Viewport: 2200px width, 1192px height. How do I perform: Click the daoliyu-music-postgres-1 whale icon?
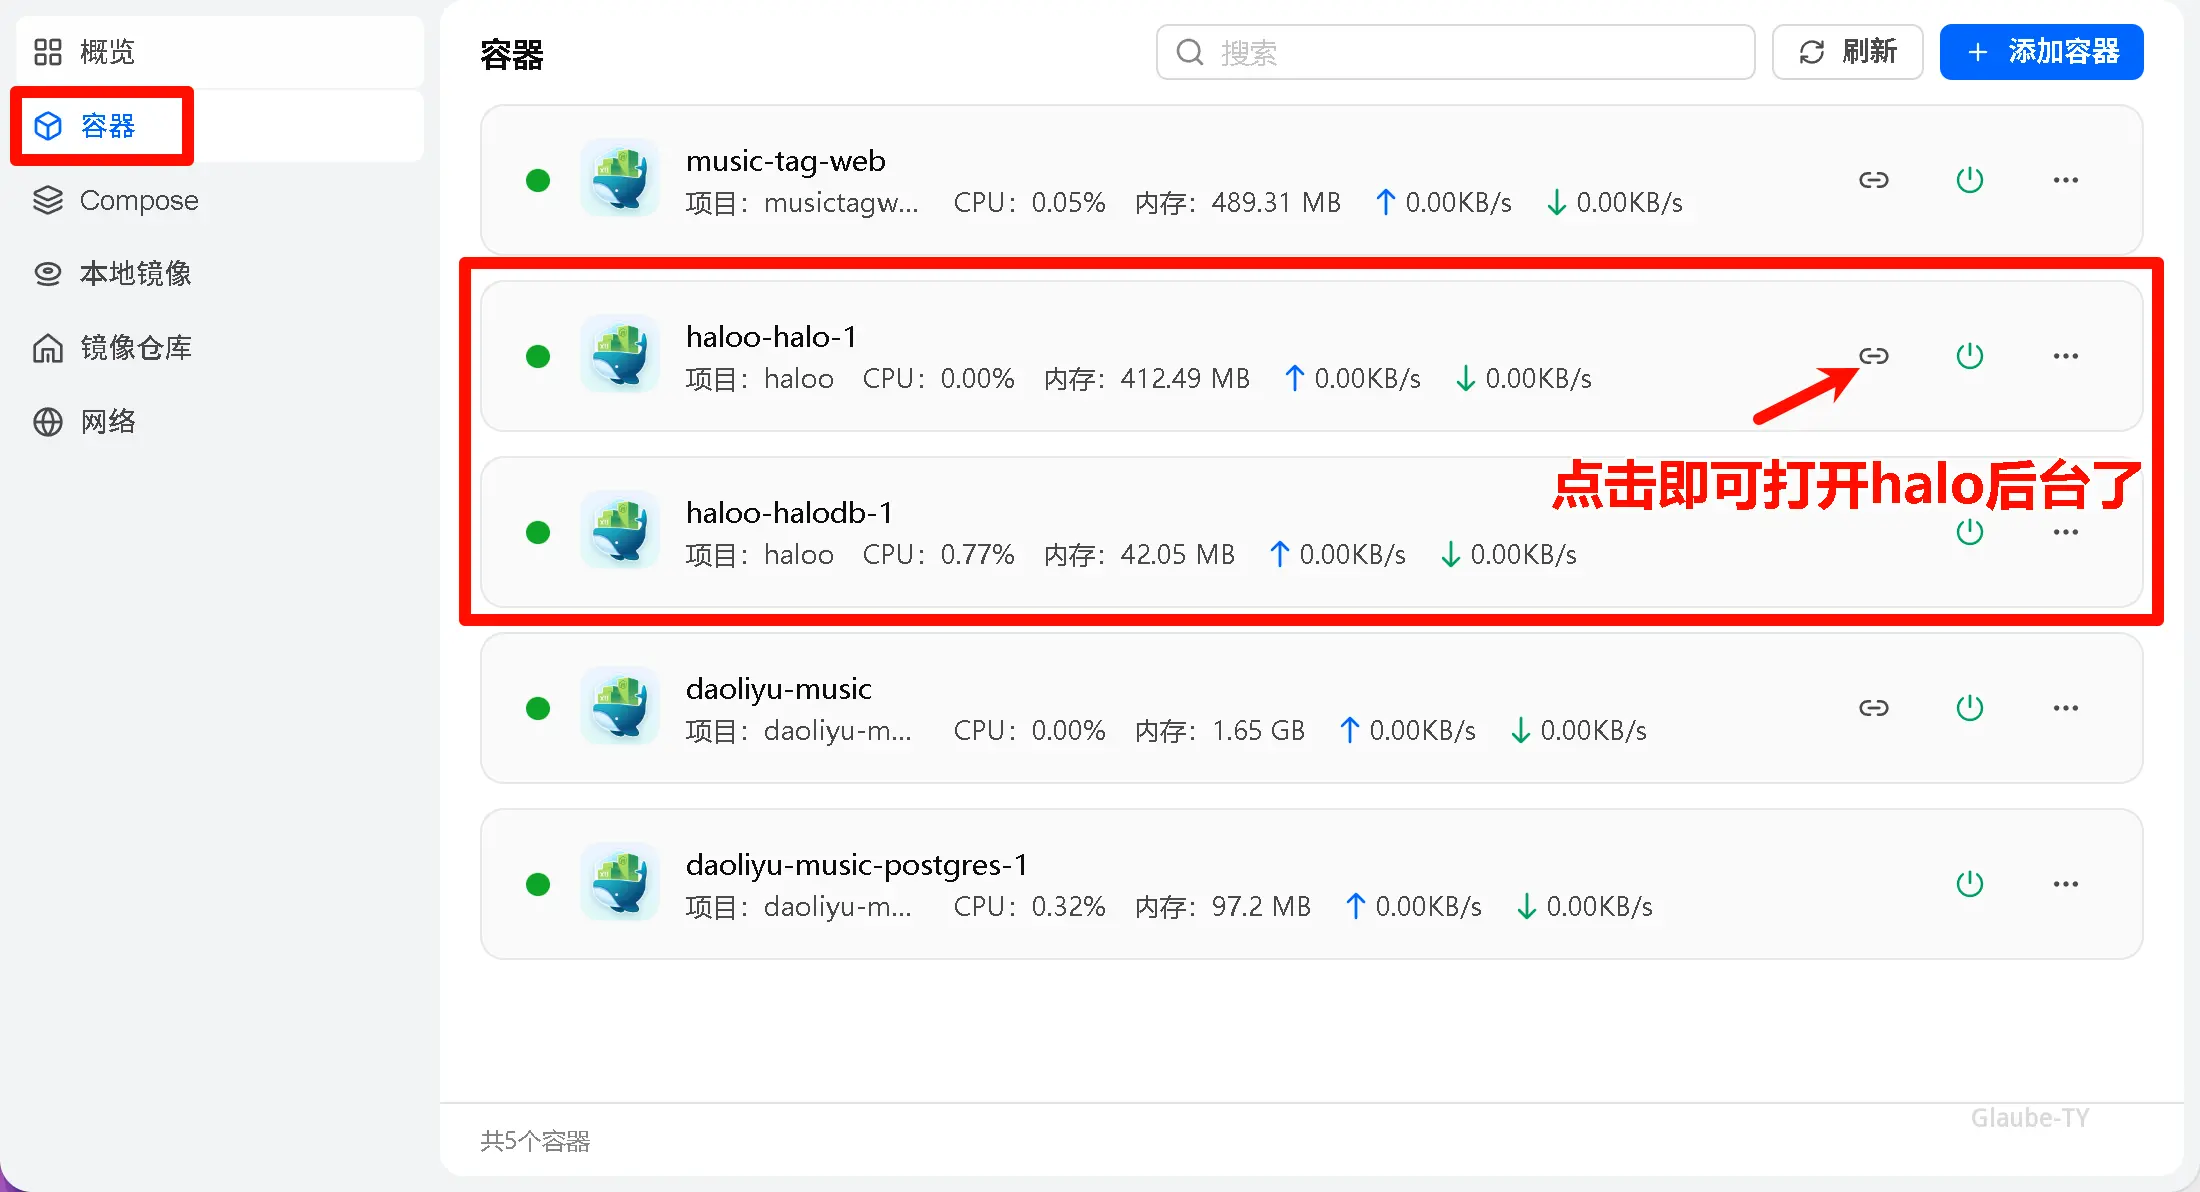coord(620,883)
